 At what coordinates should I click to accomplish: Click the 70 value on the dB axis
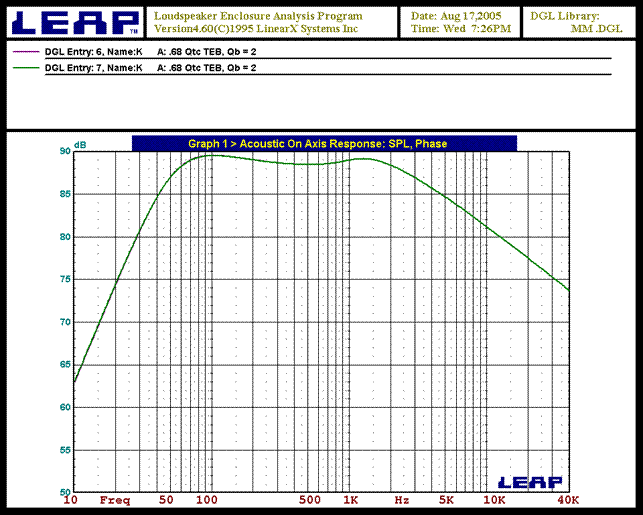(x=65, y=322)
